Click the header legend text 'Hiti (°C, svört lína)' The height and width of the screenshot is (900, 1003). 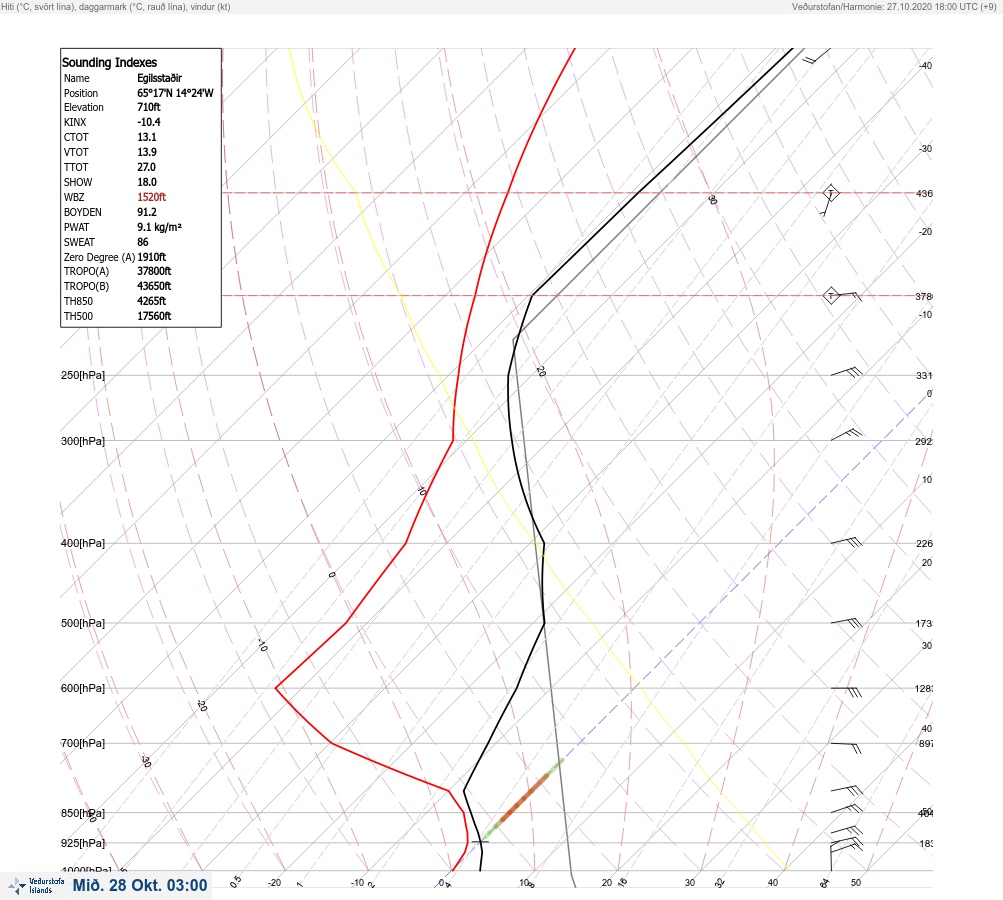click(38, 7)
